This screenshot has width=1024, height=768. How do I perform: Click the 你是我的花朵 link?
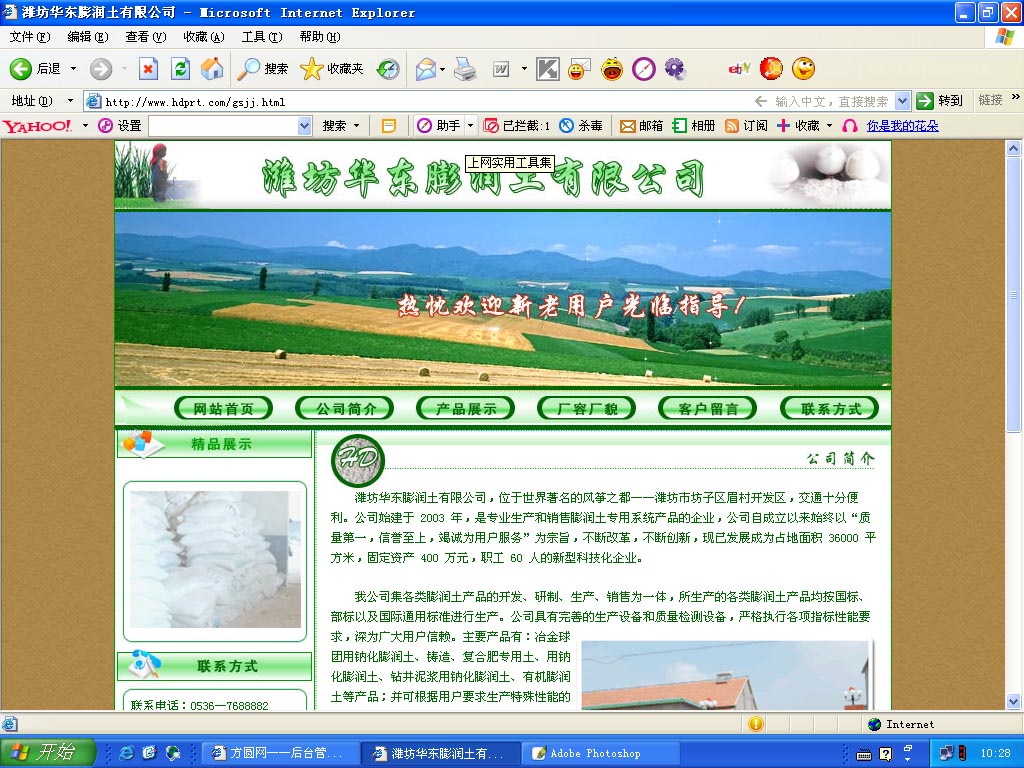[x=902, y=126]
